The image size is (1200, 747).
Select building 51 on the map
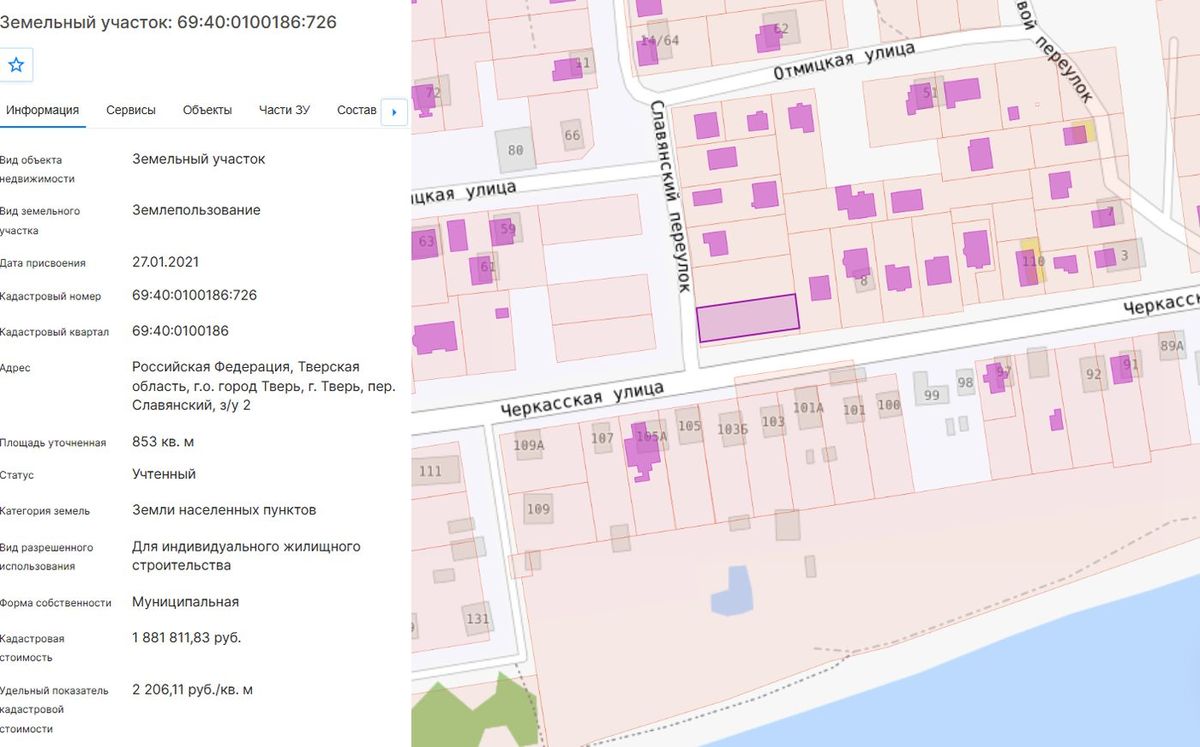(931, 93)
